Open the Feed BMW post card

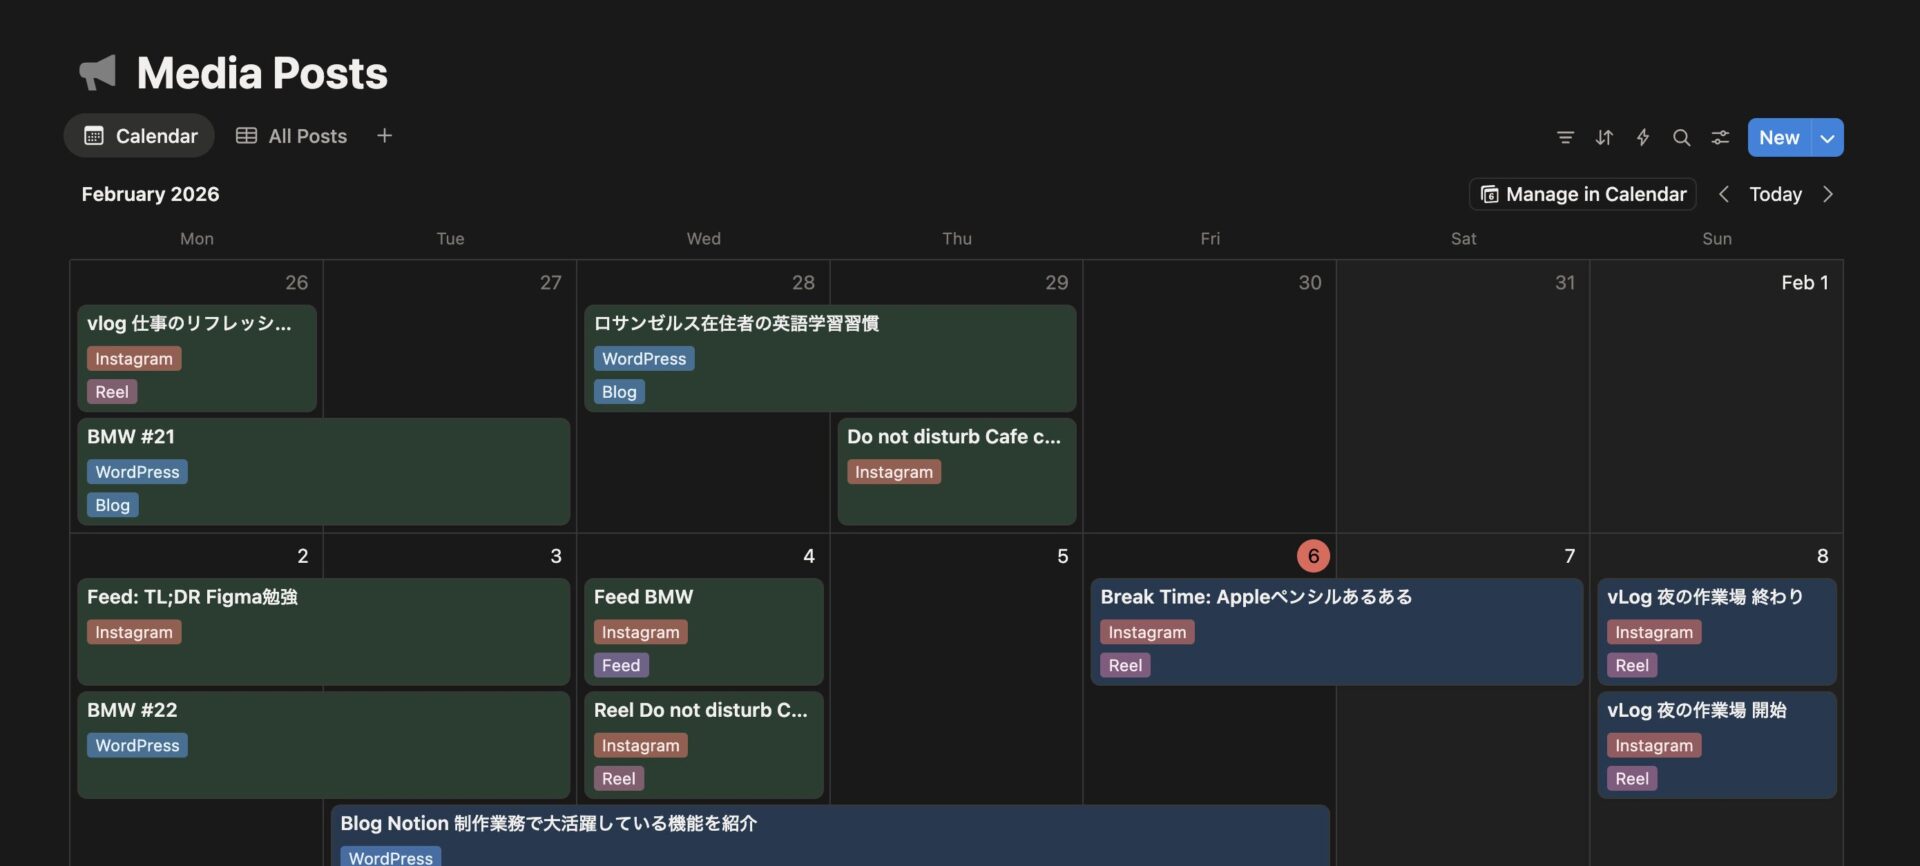[703, 631]
